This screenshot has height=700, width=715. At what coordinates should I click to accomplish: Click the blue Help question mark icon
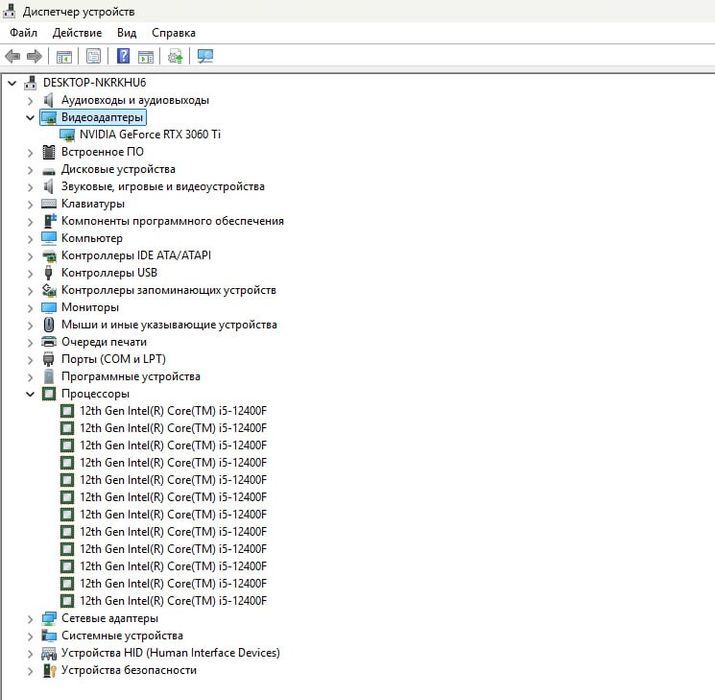(123, 56)
